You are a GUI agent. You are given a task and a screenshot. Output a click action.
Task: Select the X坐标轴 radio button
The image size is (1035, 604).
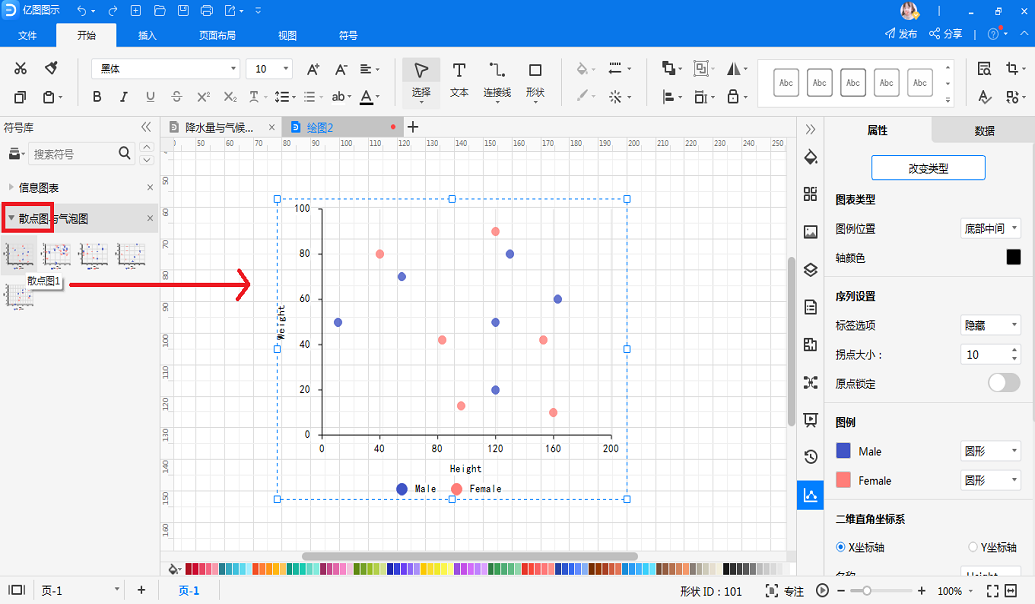[x=840, y=547]
